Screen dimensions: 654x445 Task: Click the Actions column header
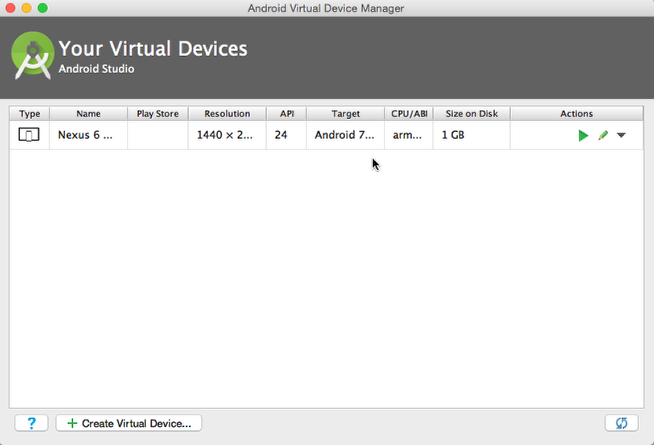click(x=577, y=113)
